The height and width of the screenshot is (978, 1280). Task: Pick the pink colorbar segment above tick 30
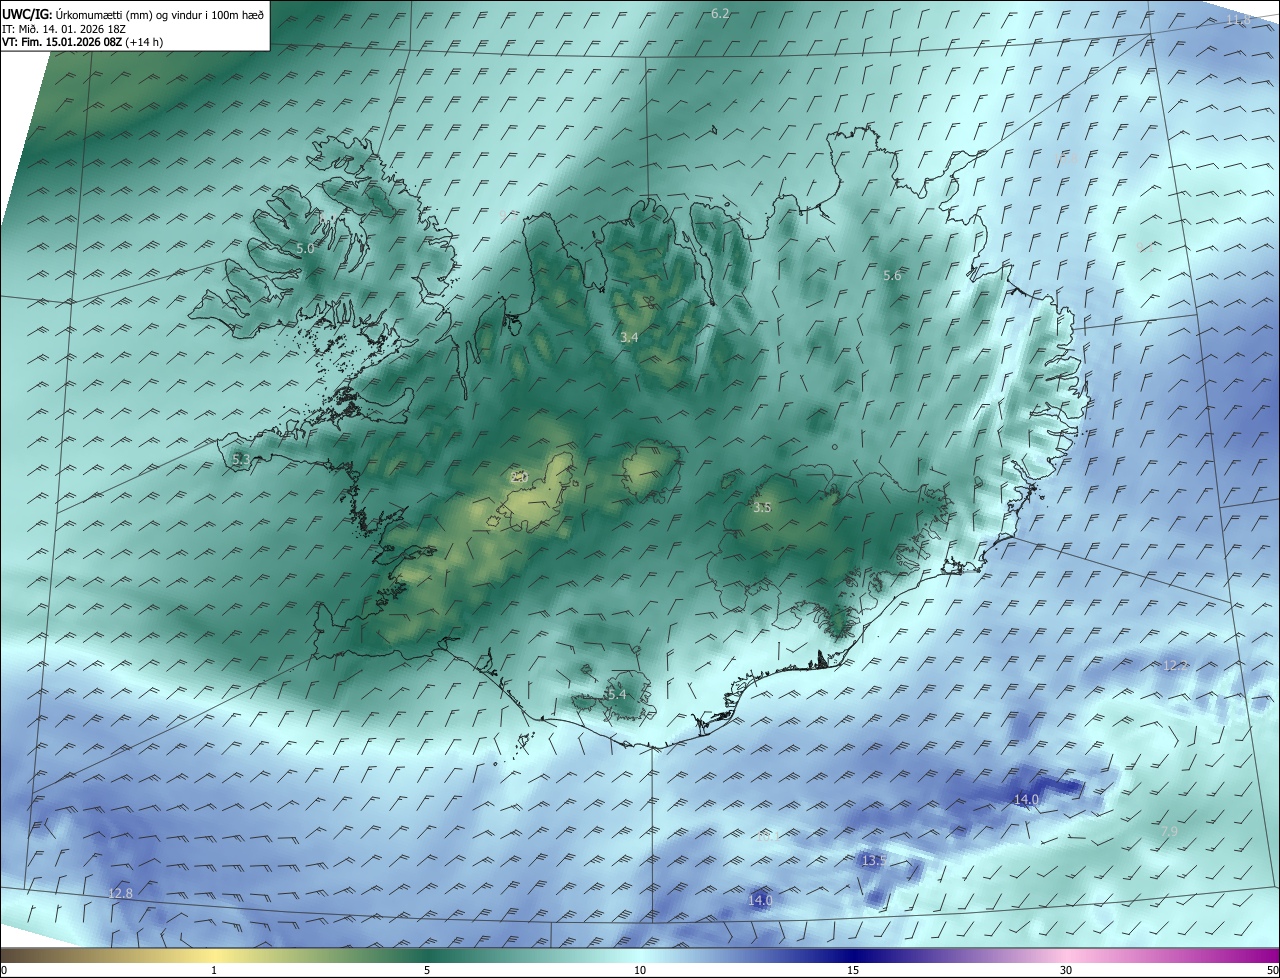click(x=1066, y=955)
